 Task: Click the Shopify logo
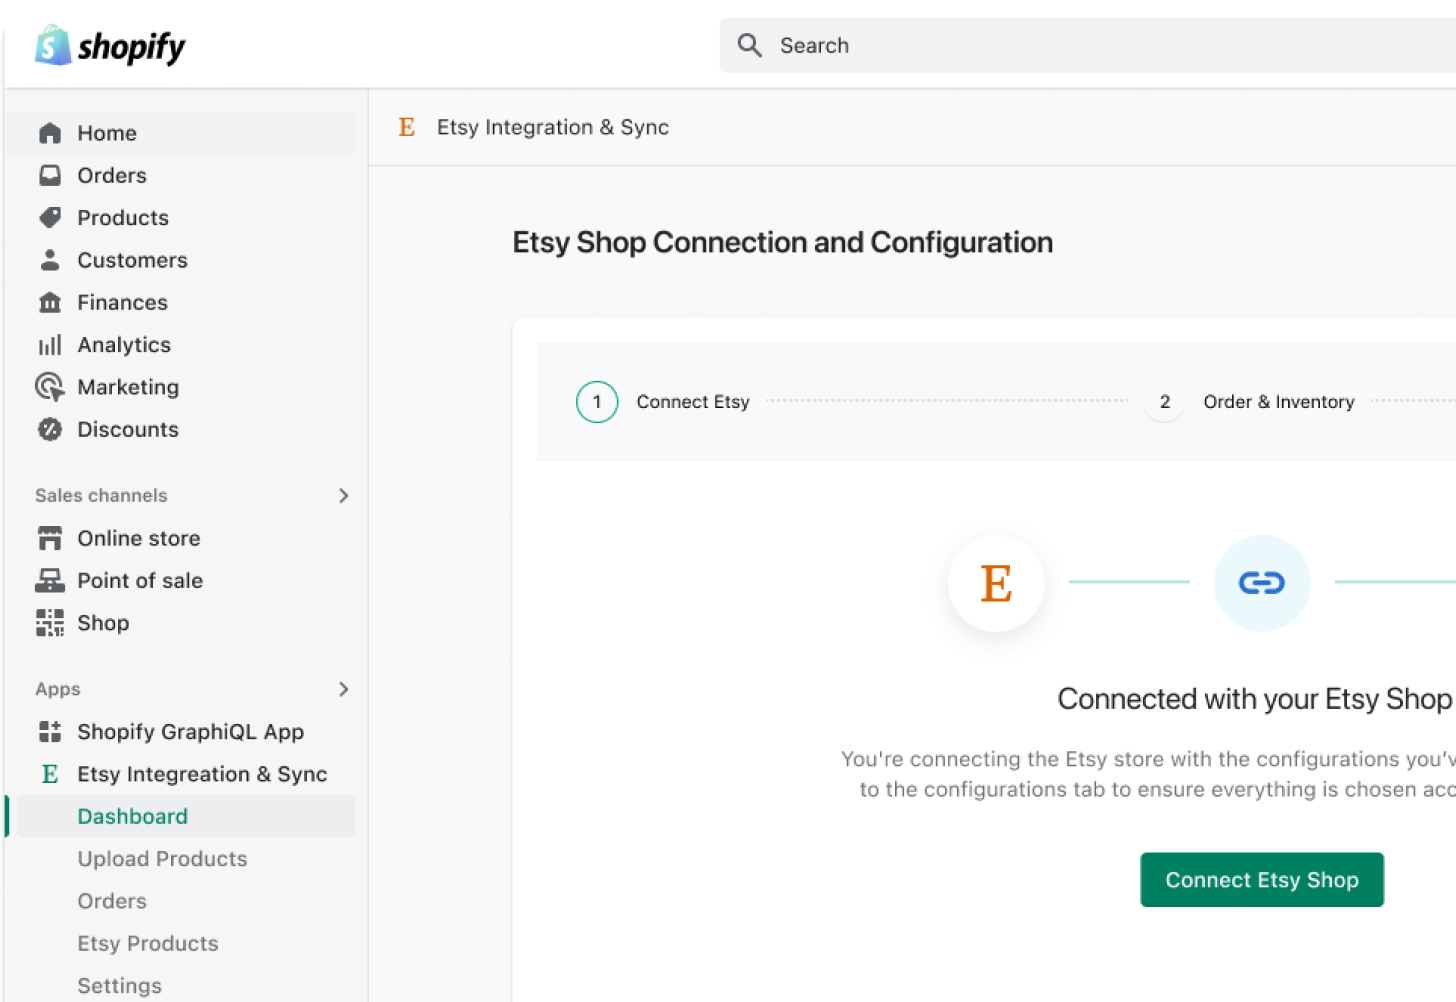click(x=110, y=46)
